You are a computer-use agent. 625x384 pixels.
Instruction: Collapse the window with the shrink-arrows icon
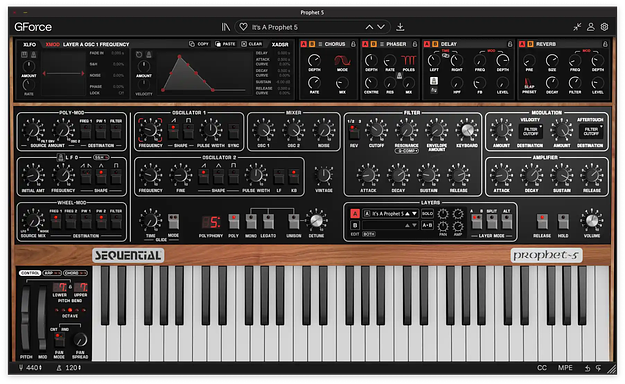coord(577,27)
